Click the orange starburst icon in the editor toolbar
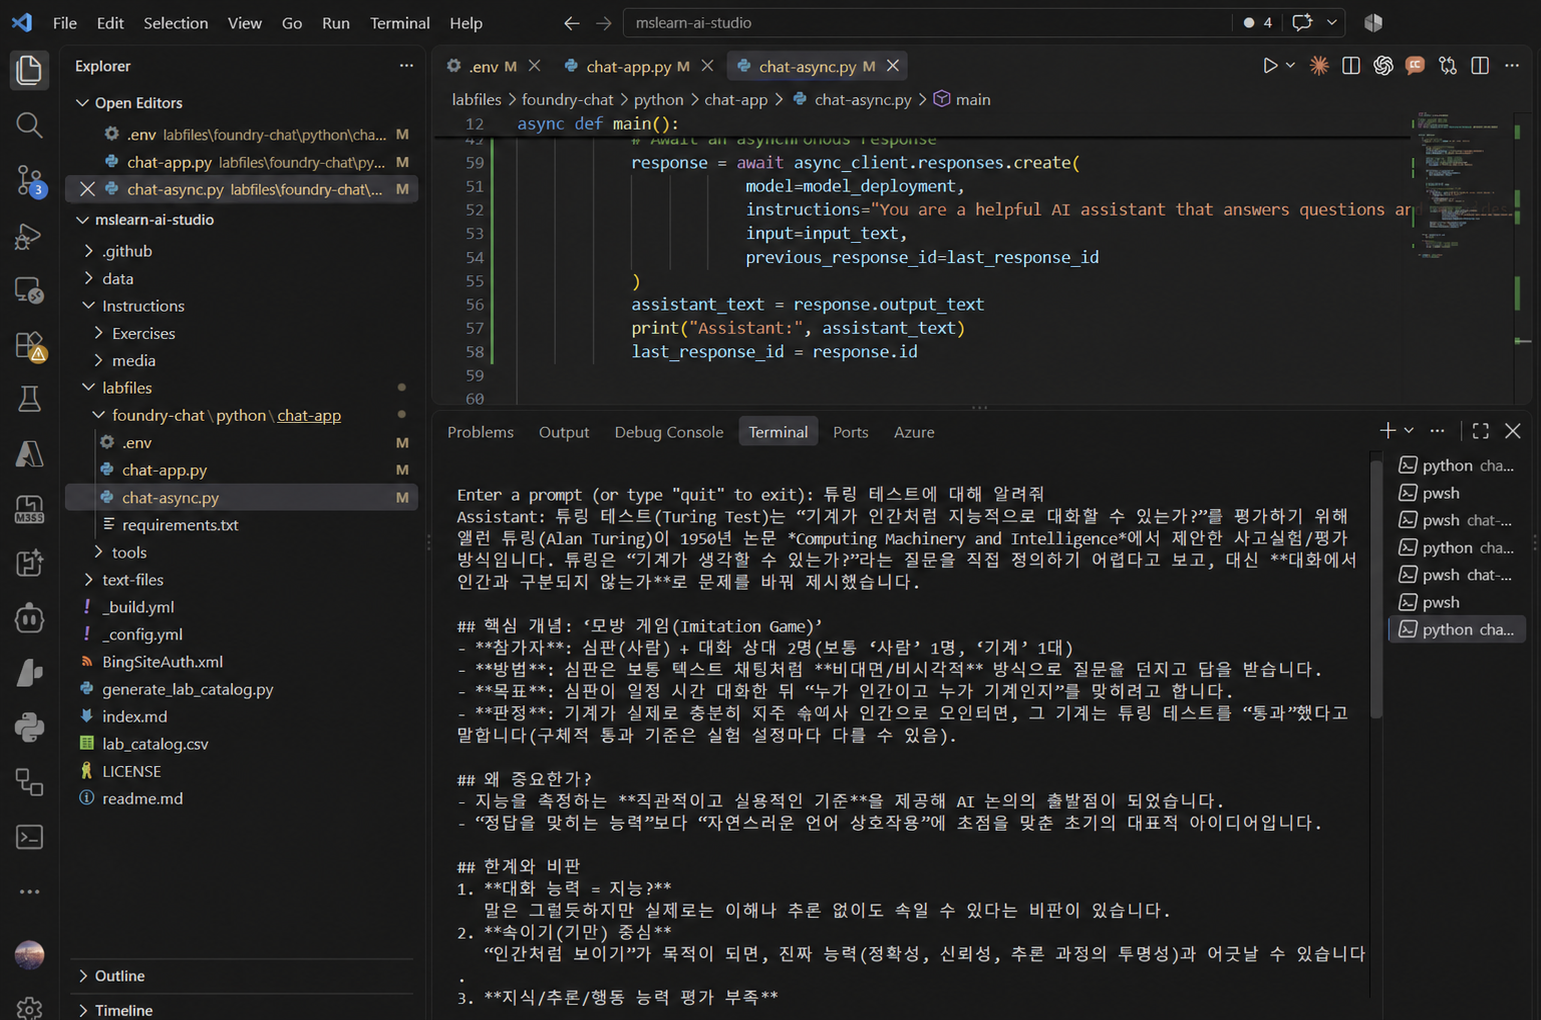1541x1020 pixels. point(1319,66)
